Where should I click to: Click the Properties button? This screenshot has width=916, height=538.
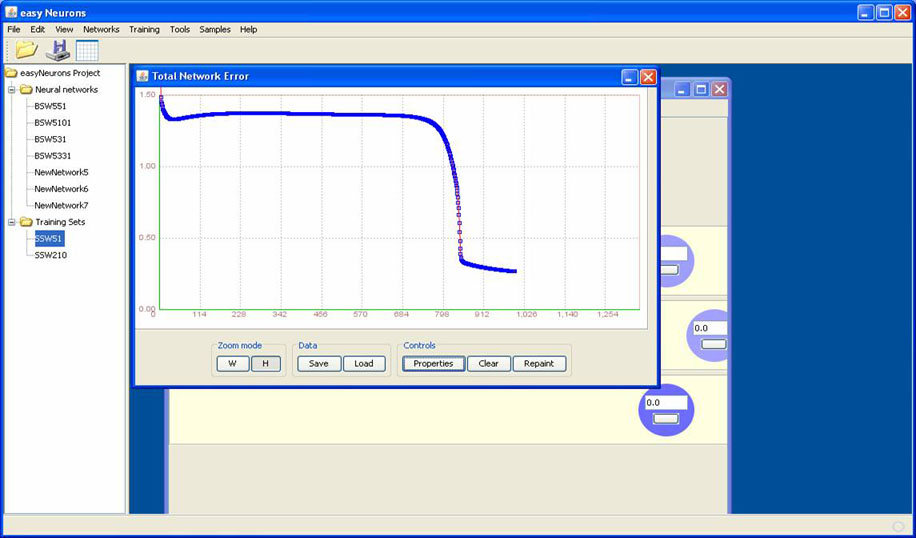point(433,364)
